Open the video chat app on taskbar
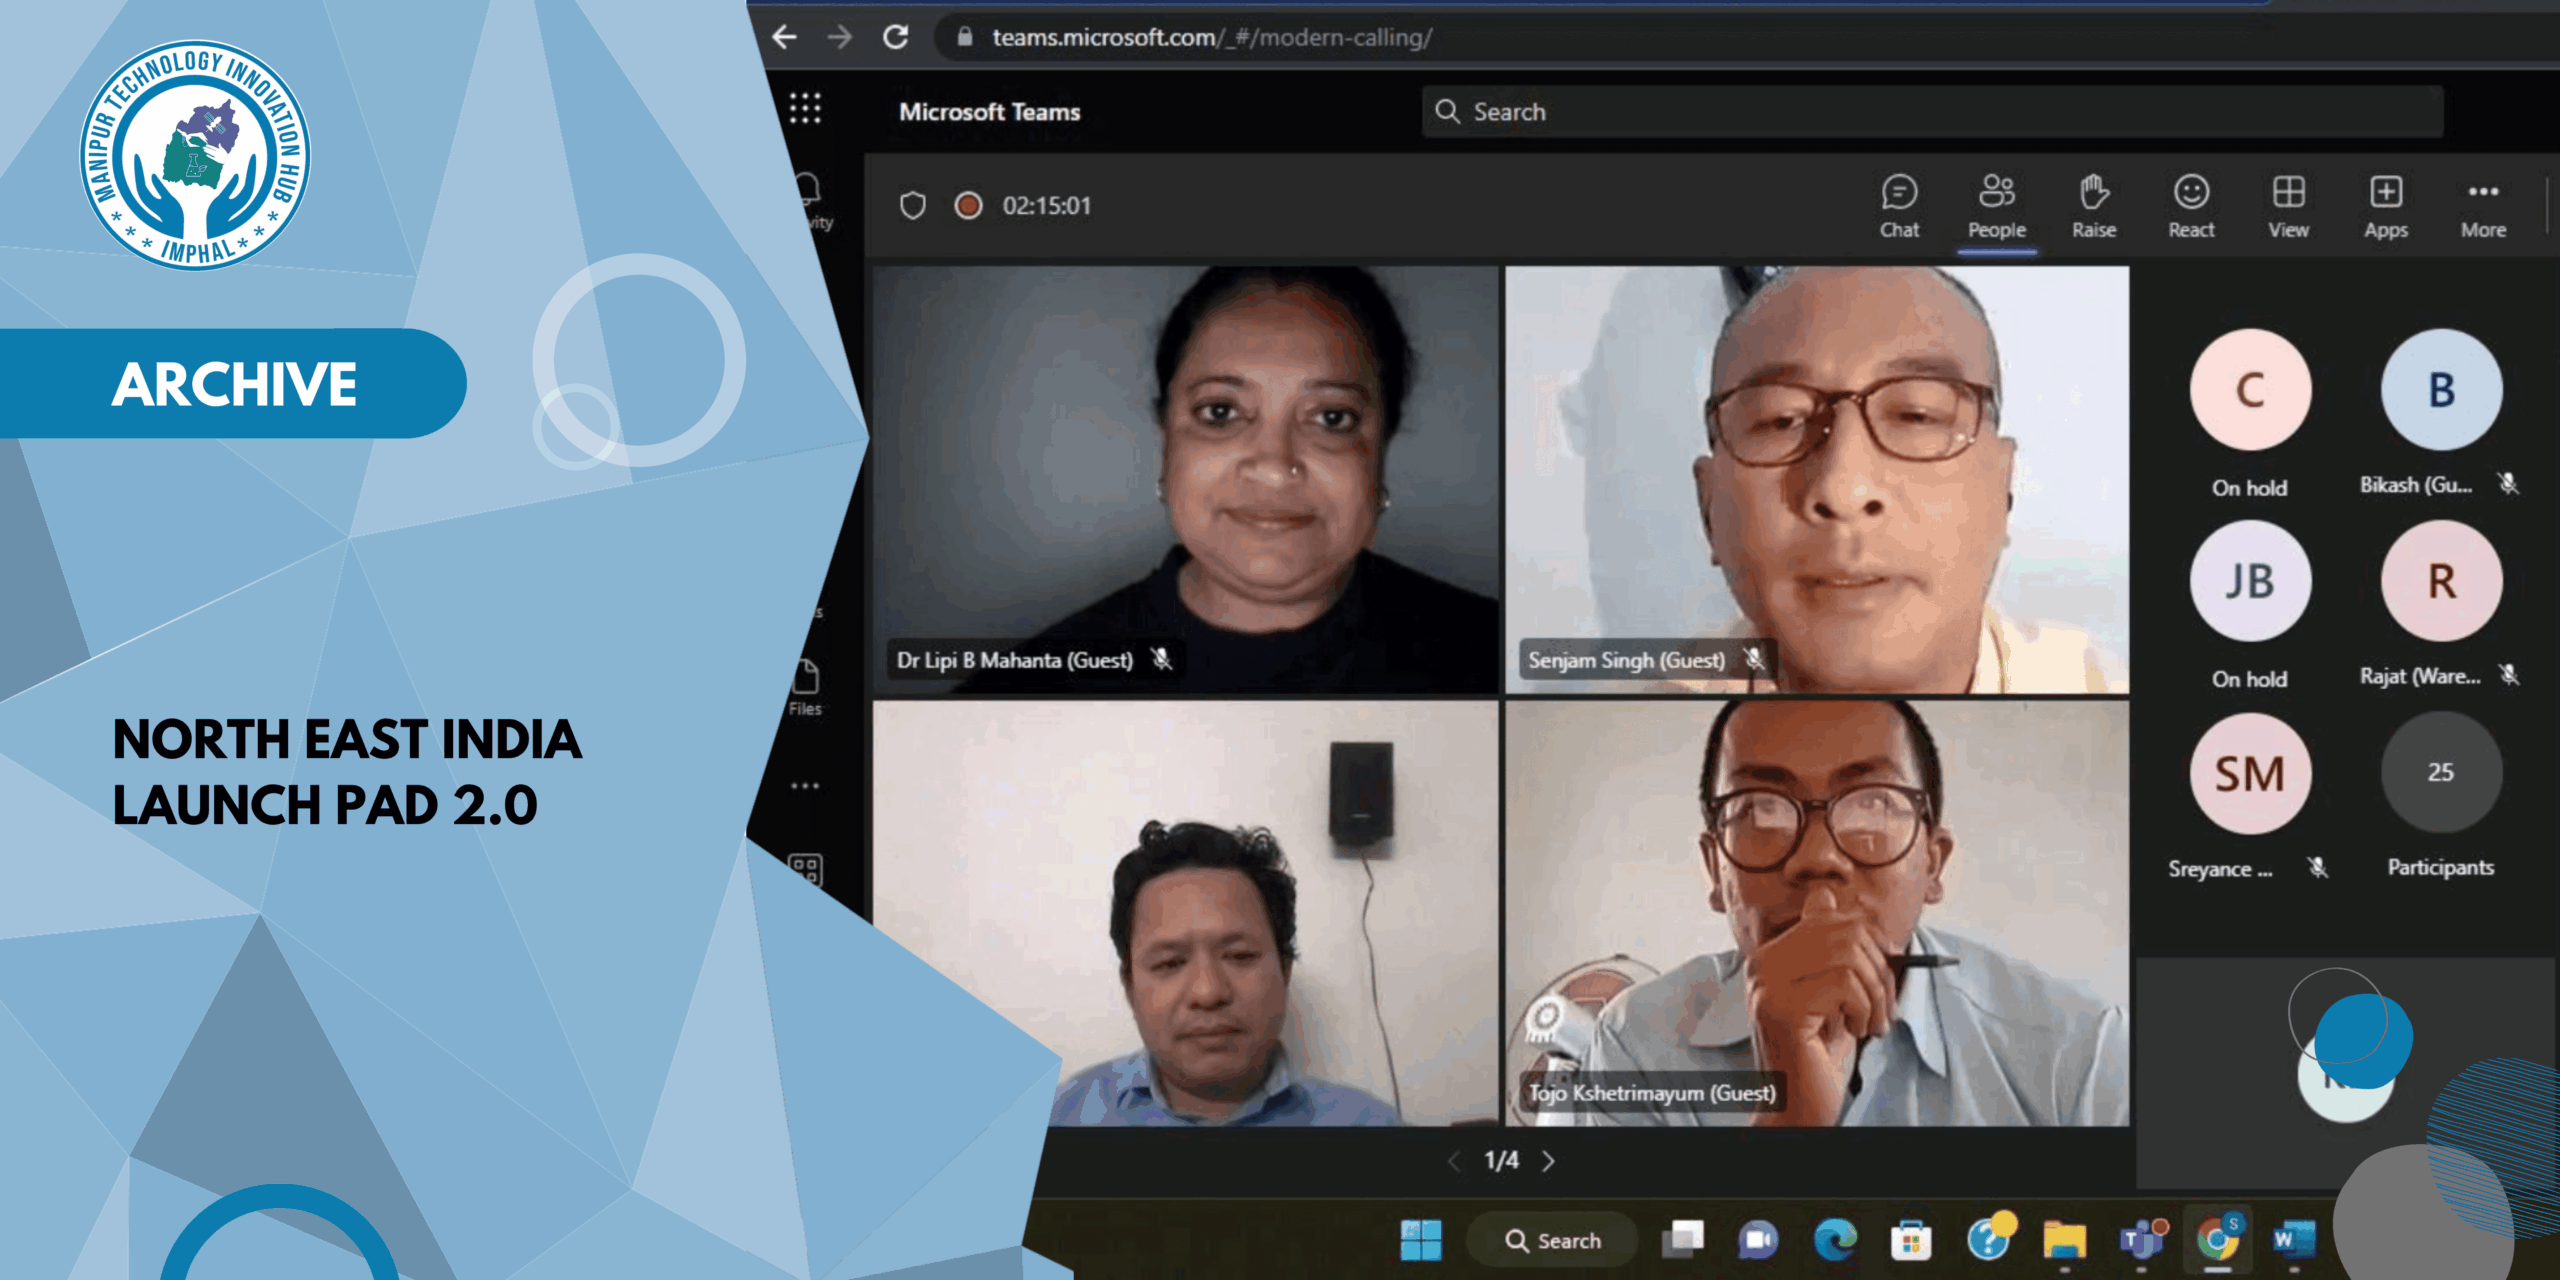2560x1280 pixels. pos(1759,1240)
